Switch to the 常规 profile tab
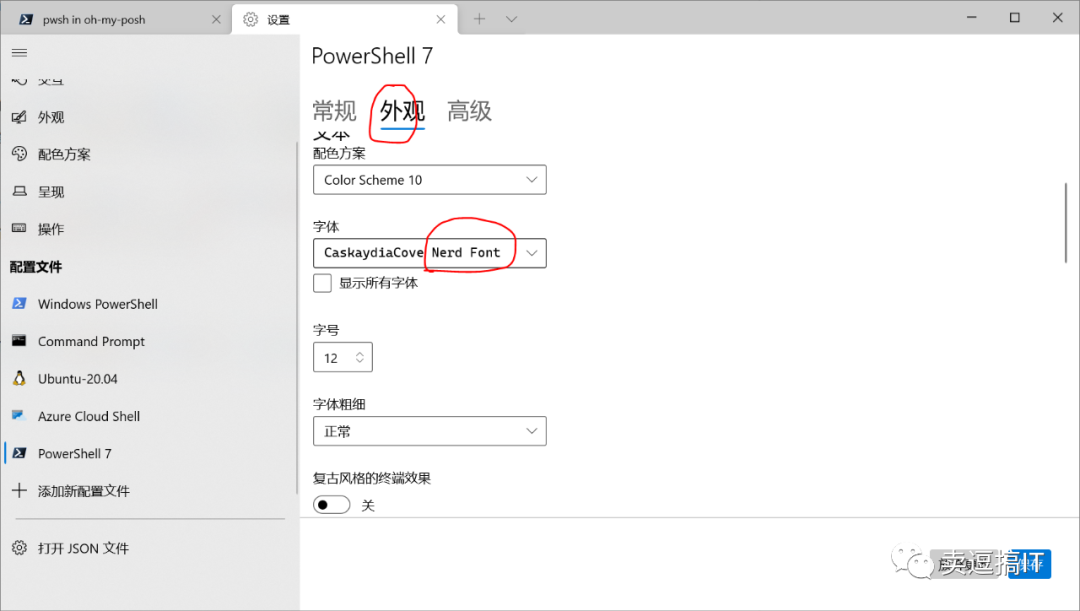1080x611 pixels. coord(334,111)
